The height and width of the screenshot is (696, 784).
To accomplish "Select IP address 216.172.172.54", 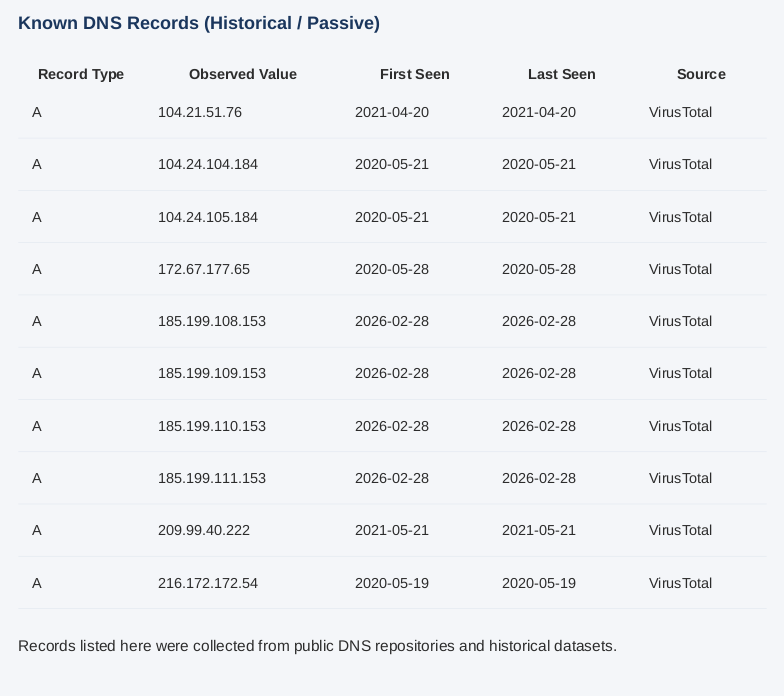I will (x=208, y=583).
